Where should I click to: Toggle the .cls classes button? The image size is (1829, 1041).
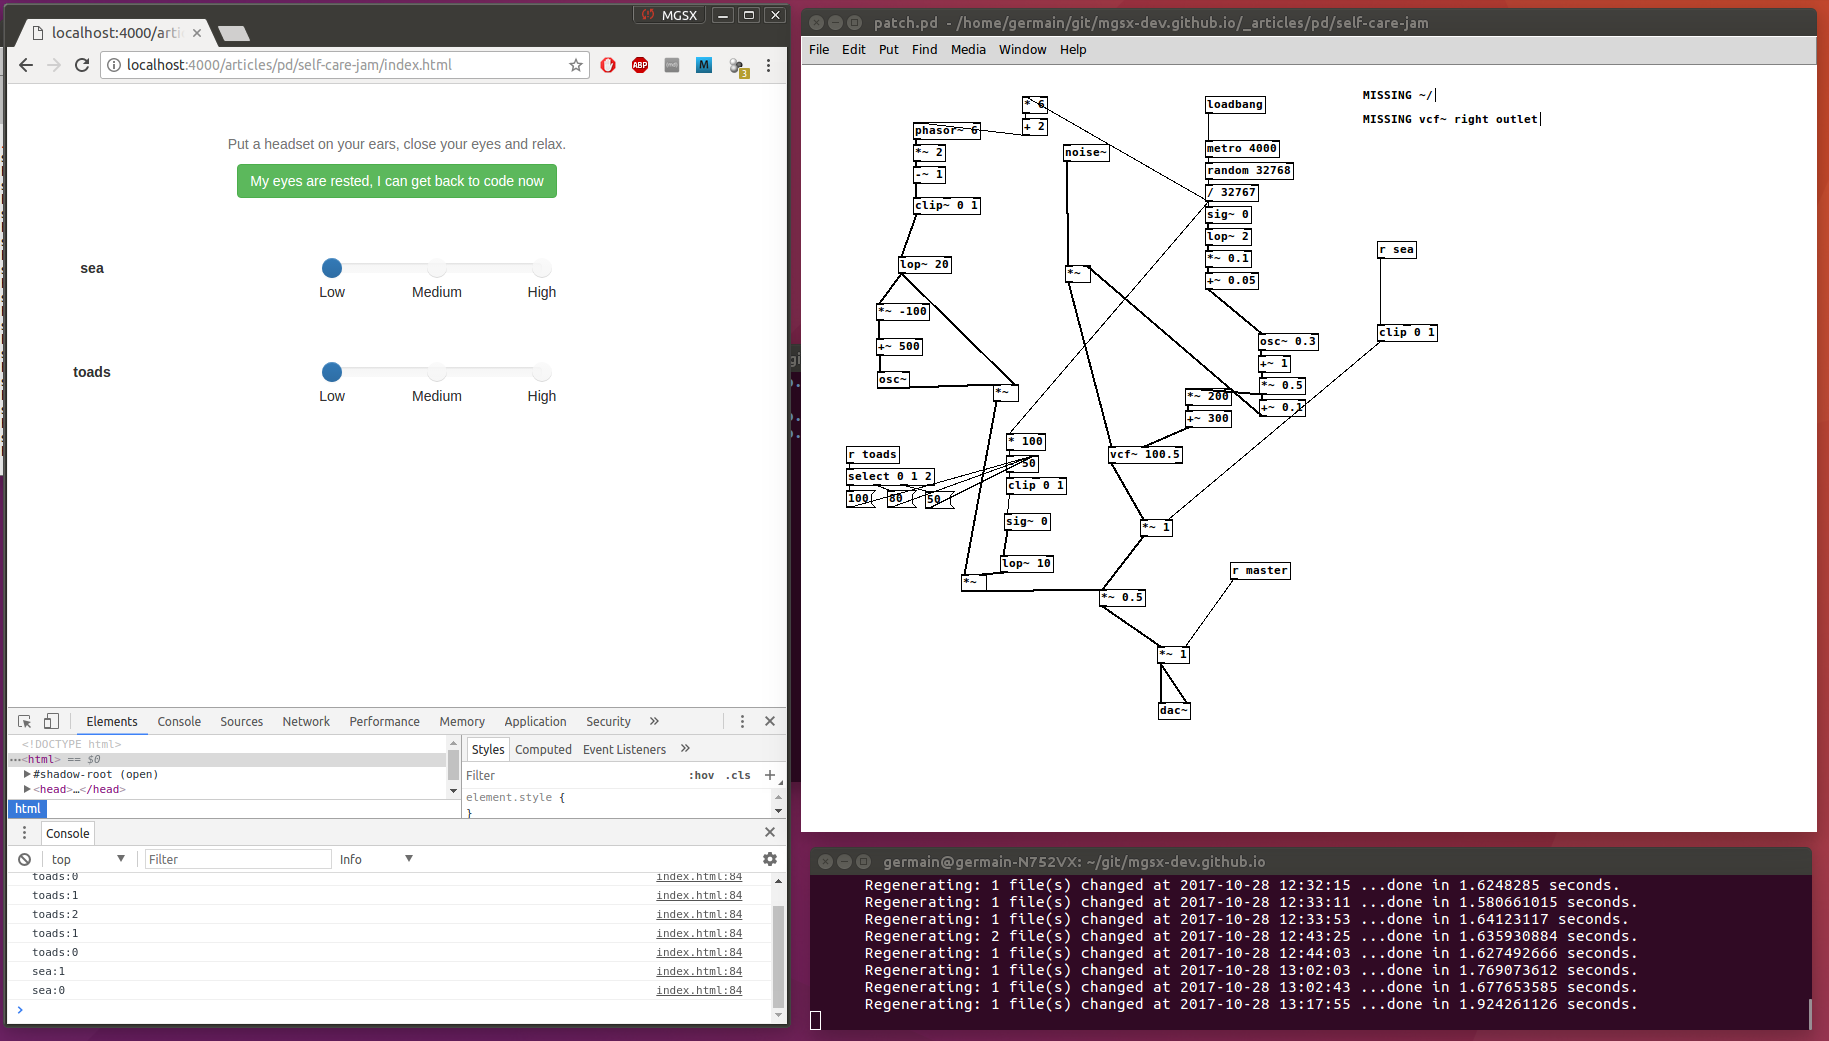(x=738, y=775)
